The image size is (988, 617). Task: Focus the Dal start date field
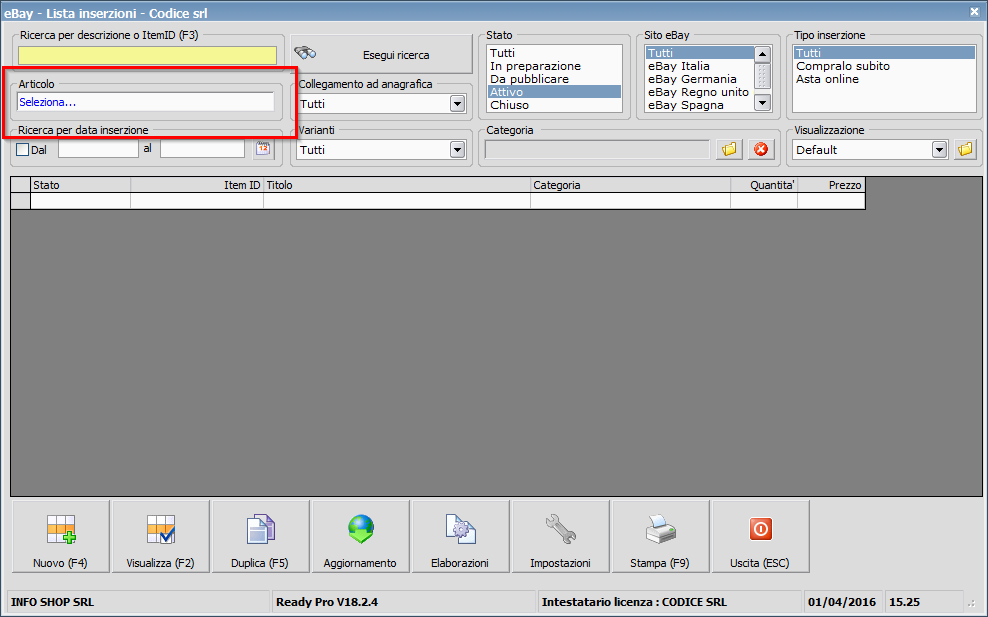pyautogui.click(x=98, y=149)
